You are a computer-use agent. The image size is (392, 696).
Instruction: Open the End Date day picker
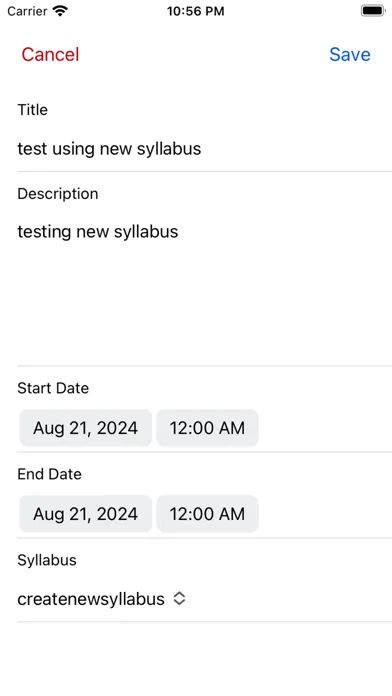(86, 514)
